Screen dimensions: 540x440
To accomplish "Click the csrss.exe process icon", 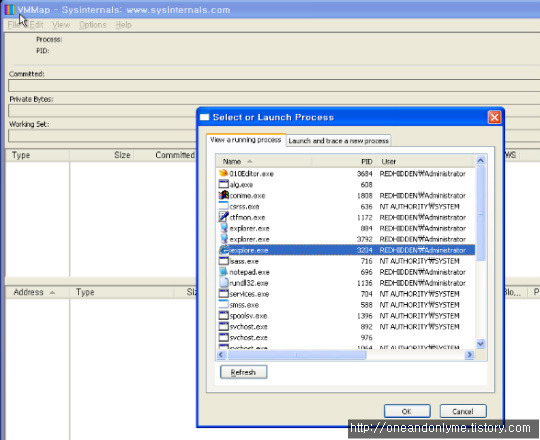I will [224, 206].
